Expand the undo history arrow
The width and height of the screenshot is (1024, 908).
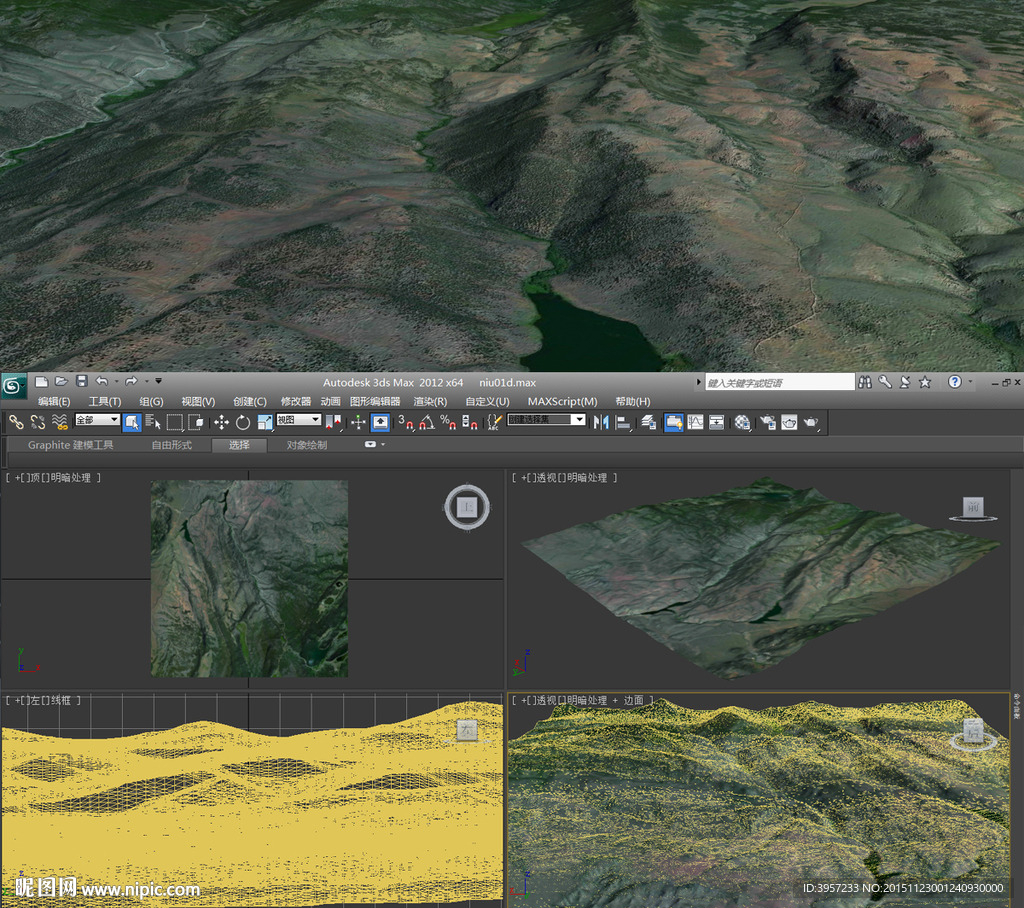[x=116, y=381]
